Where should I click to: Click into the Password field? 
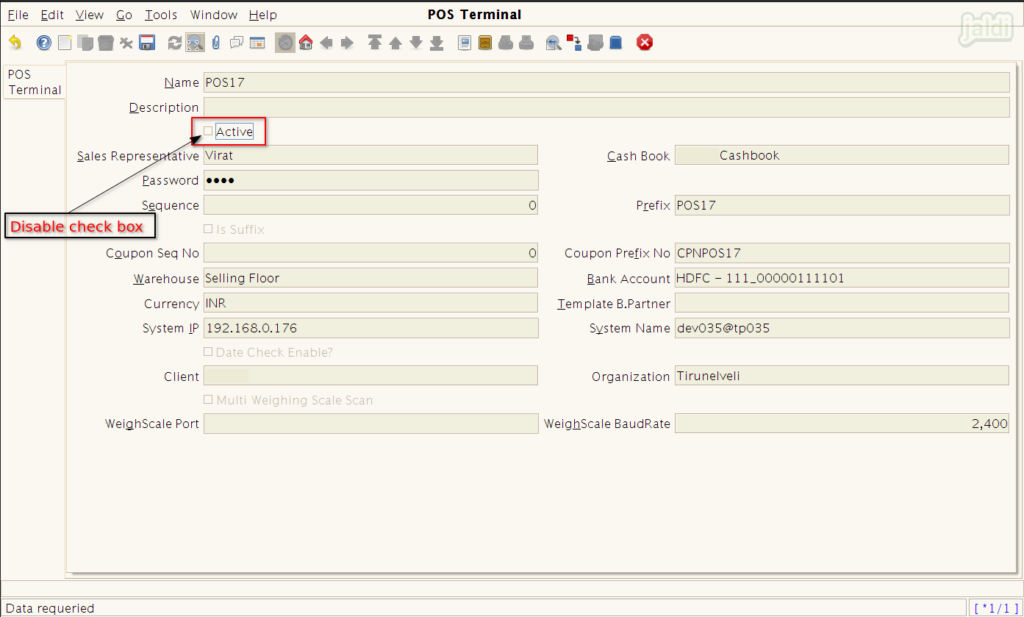pyautogui.click(x=371, y=180)
